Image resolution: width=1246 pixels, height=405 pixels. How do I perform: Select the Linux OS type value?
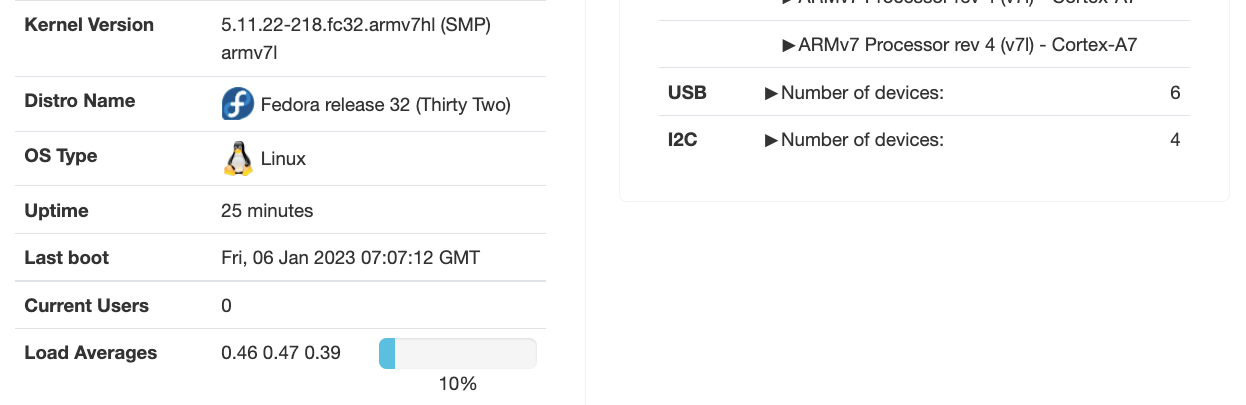pyautogui.click(x=283, y=158)
